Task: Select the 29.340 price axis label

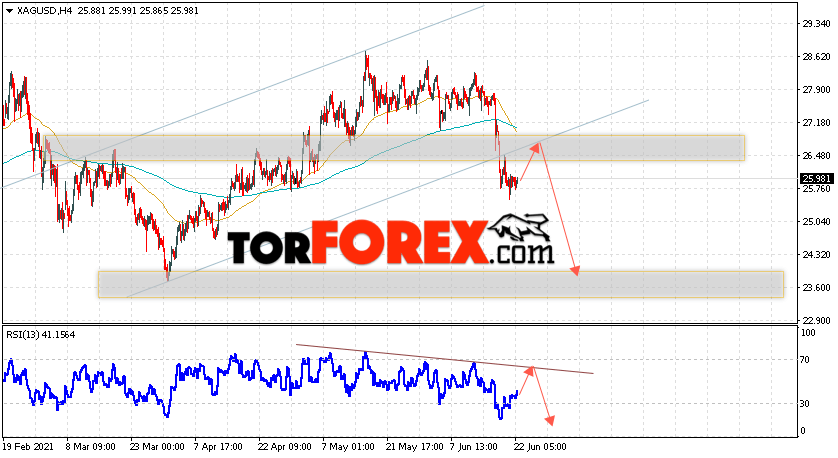Action: [817, 24]
